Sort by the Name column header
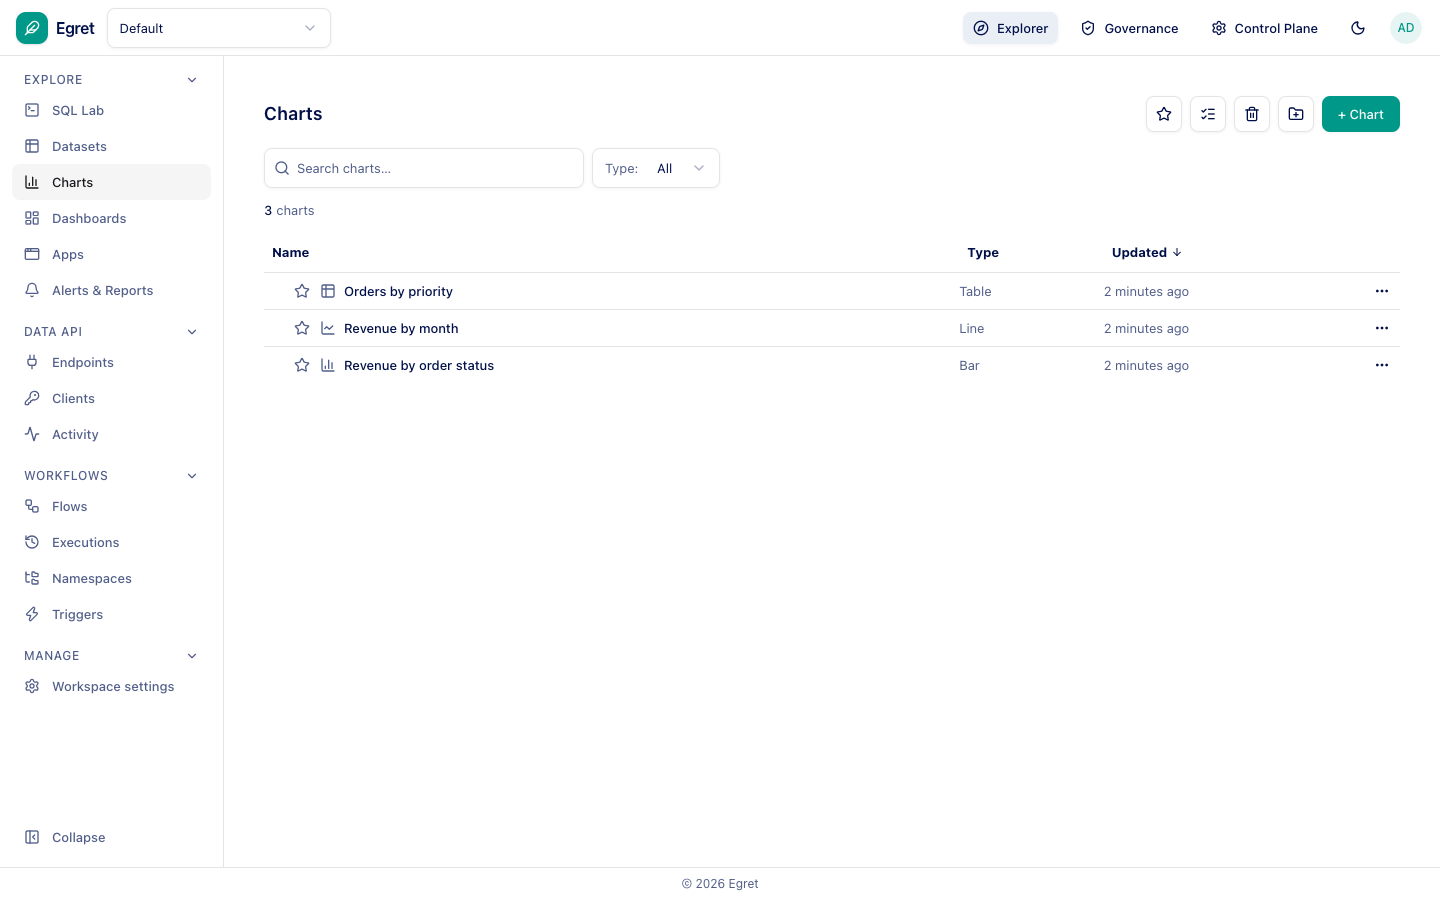Image resolution: width=1440 pixels, height=900 pixels. pyautogui.click(x=291, y=252)
